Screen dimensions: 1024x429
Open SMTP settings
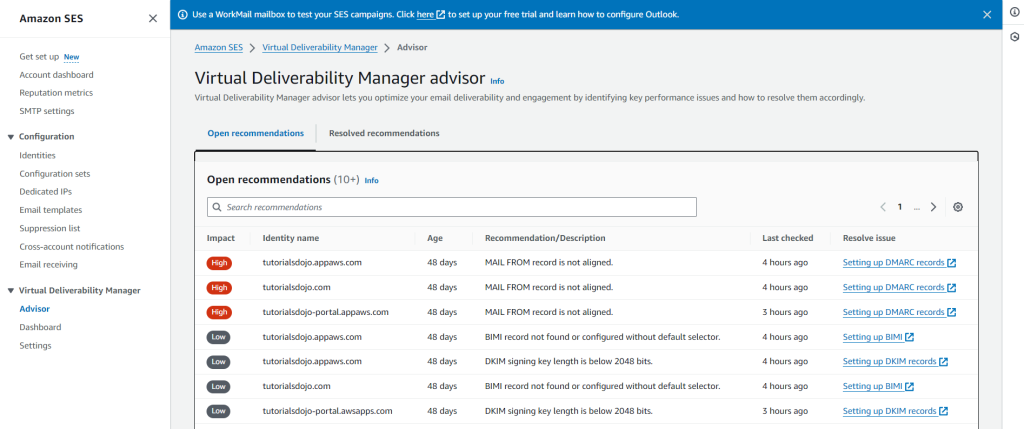47,111
